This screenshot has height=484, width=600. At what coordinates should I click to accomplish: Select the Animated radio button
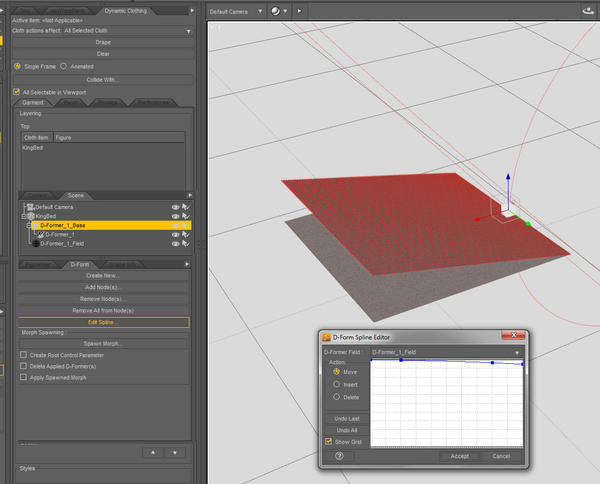point(64,66)
